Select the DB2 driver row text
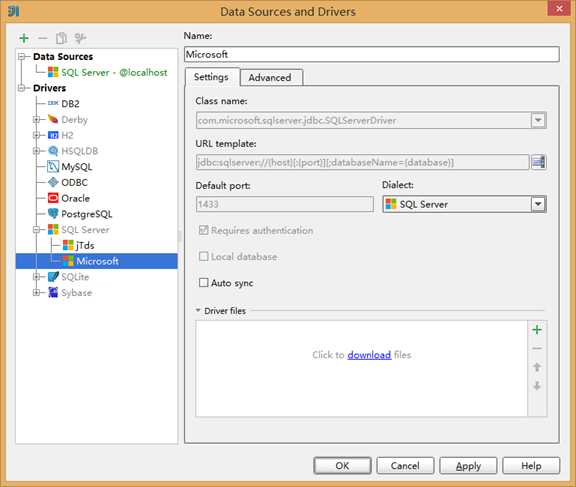This screenshot has width=576, height=487. click(71, 104)
